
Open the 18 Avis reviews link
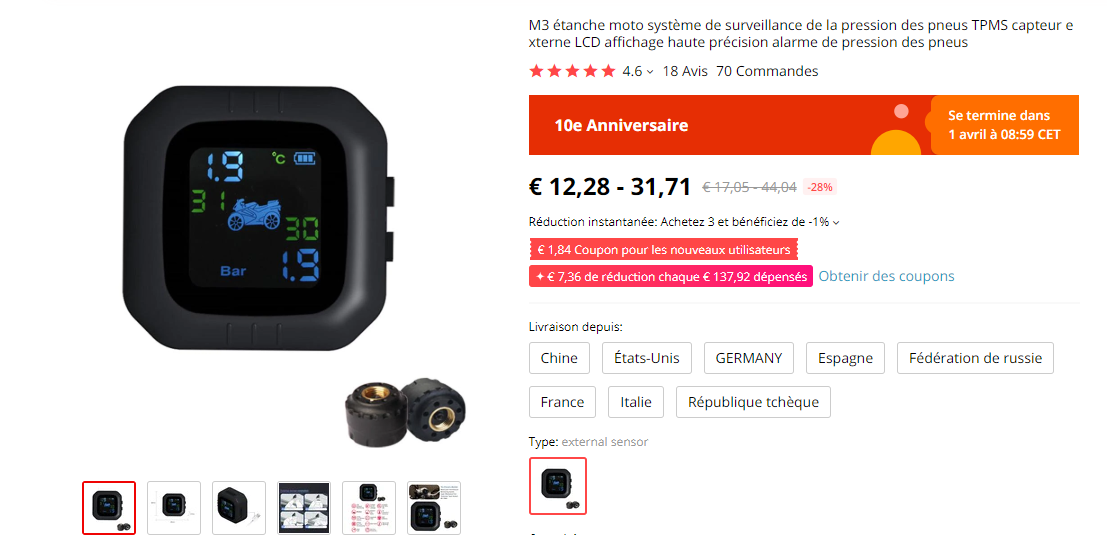(685, 71)
